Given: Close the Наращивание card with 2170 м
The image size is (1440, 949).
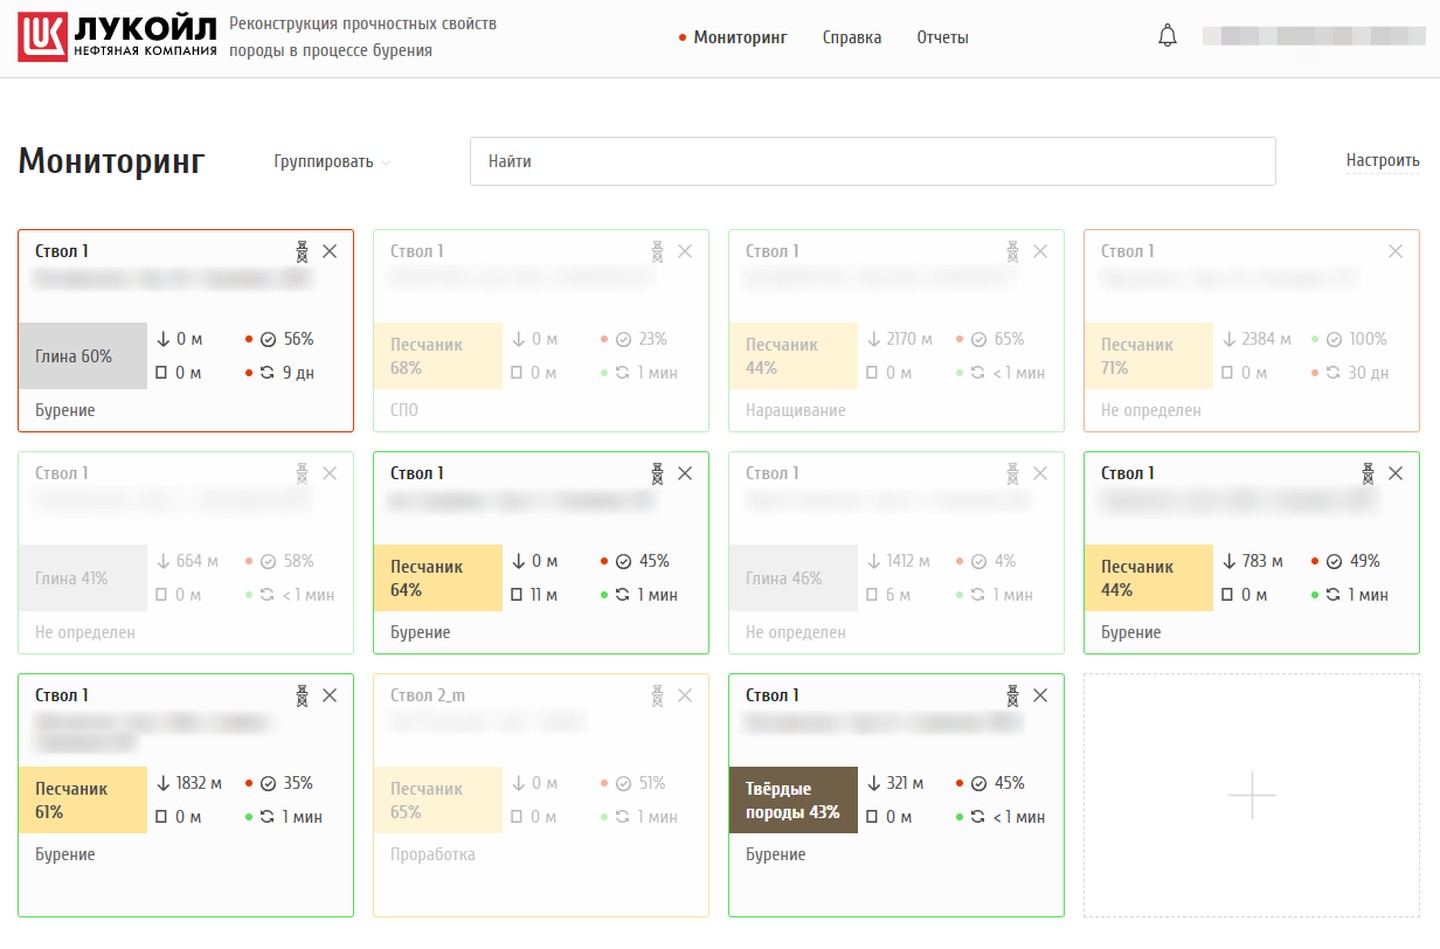Looking at the screenshot, I should pos(1040,252).
